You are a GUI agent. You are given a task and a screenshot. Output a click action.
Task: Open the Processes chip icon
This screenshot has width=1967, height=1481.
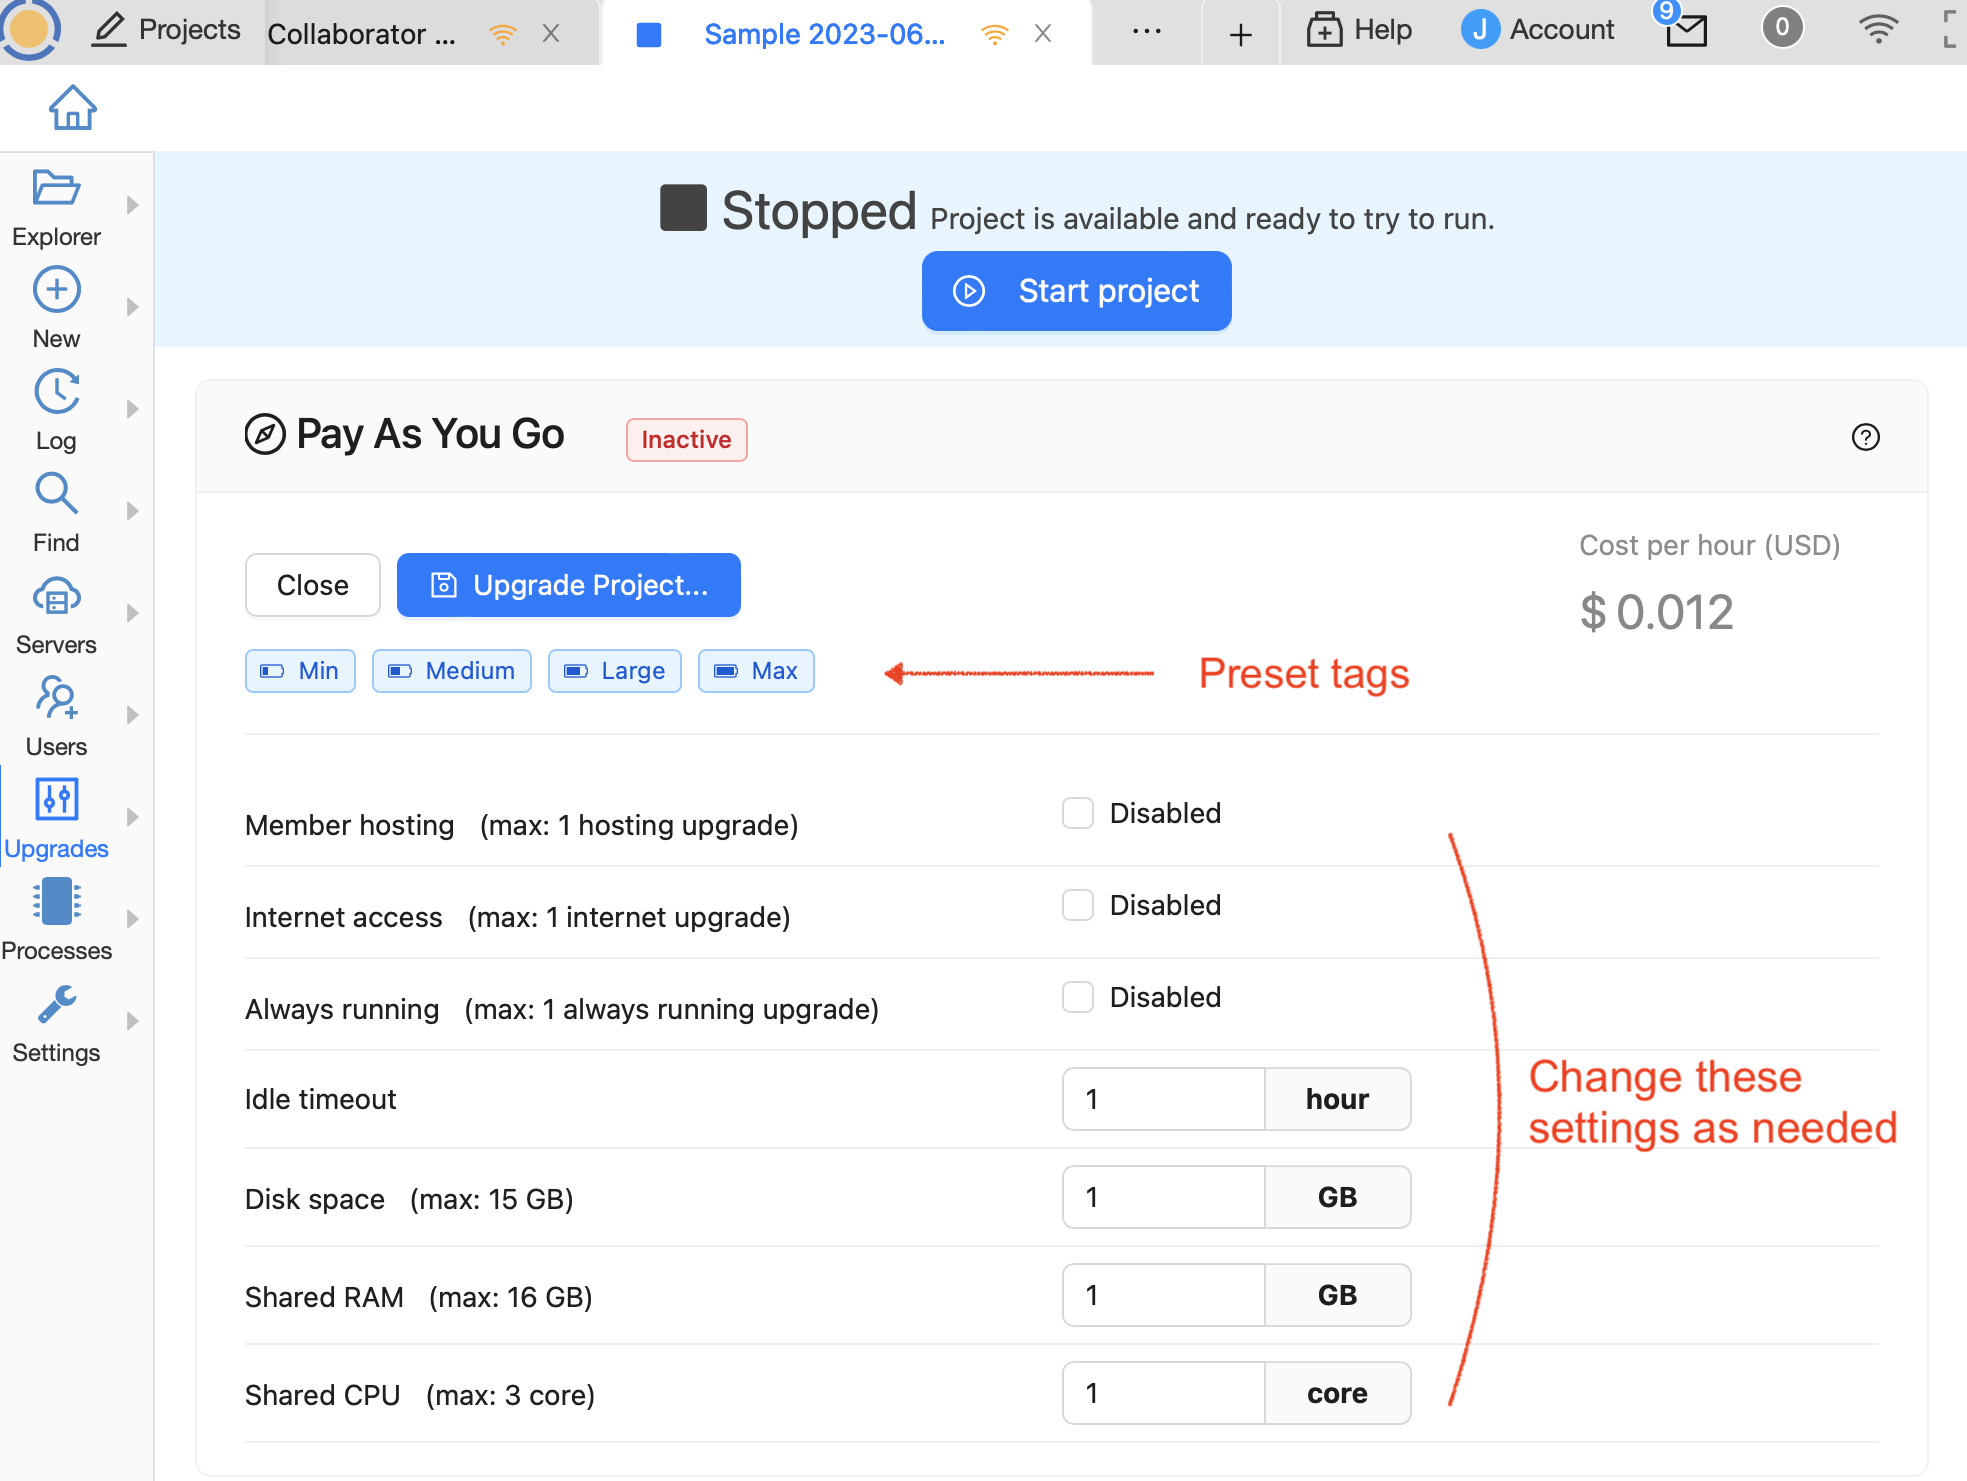(x=56, y=902)
